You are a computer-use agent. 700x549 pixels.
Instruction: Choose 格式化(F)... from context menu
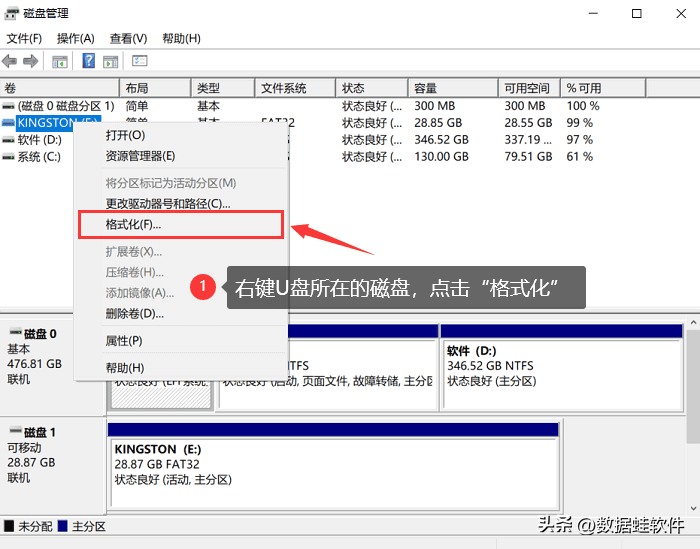[133, 225]
